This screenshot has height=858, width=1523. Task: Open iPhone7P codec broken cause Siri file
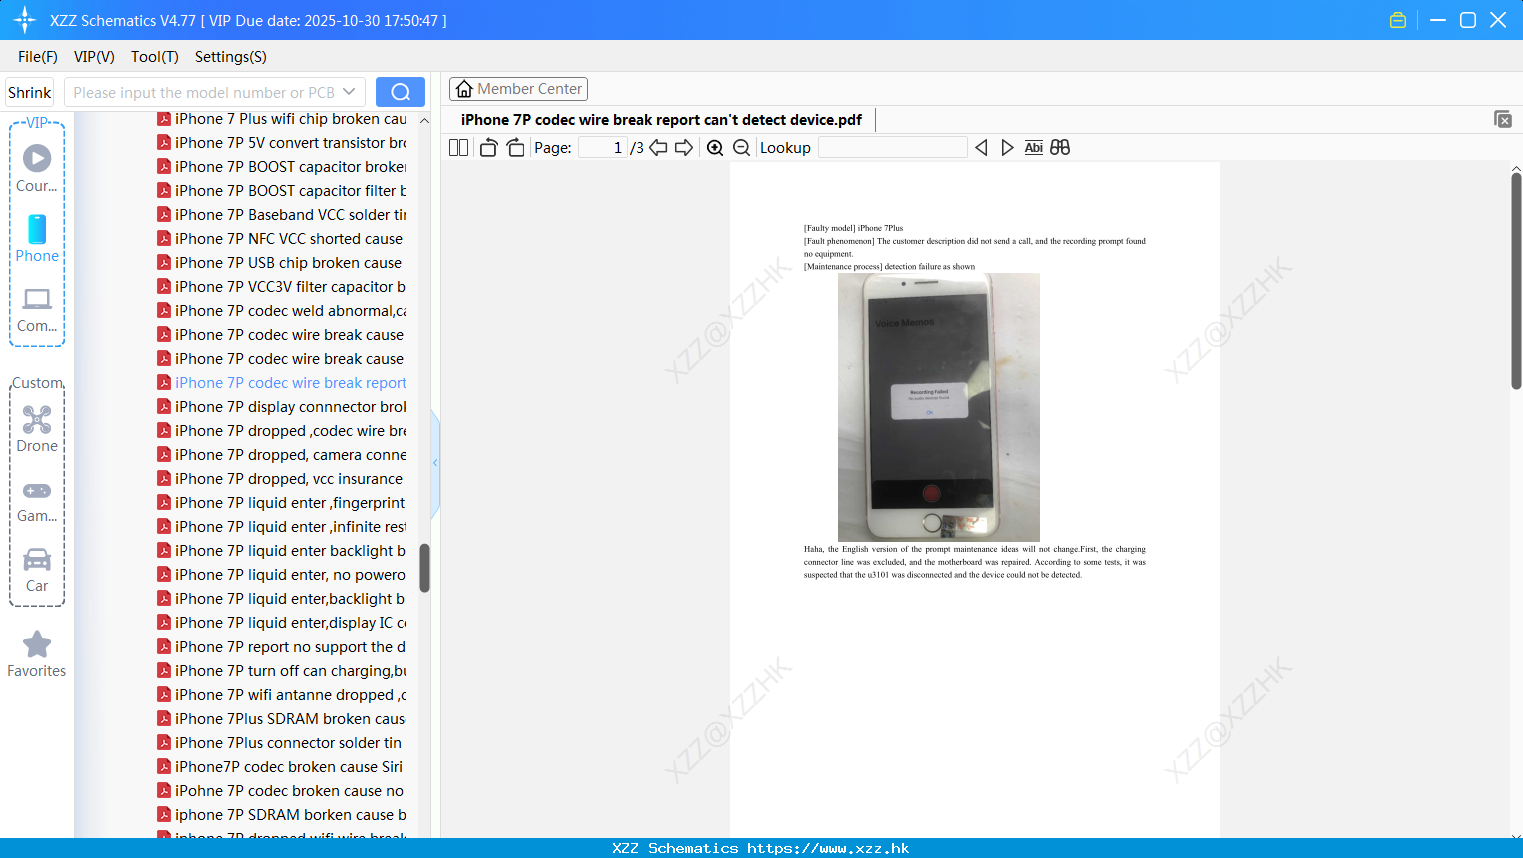[282, 767]
